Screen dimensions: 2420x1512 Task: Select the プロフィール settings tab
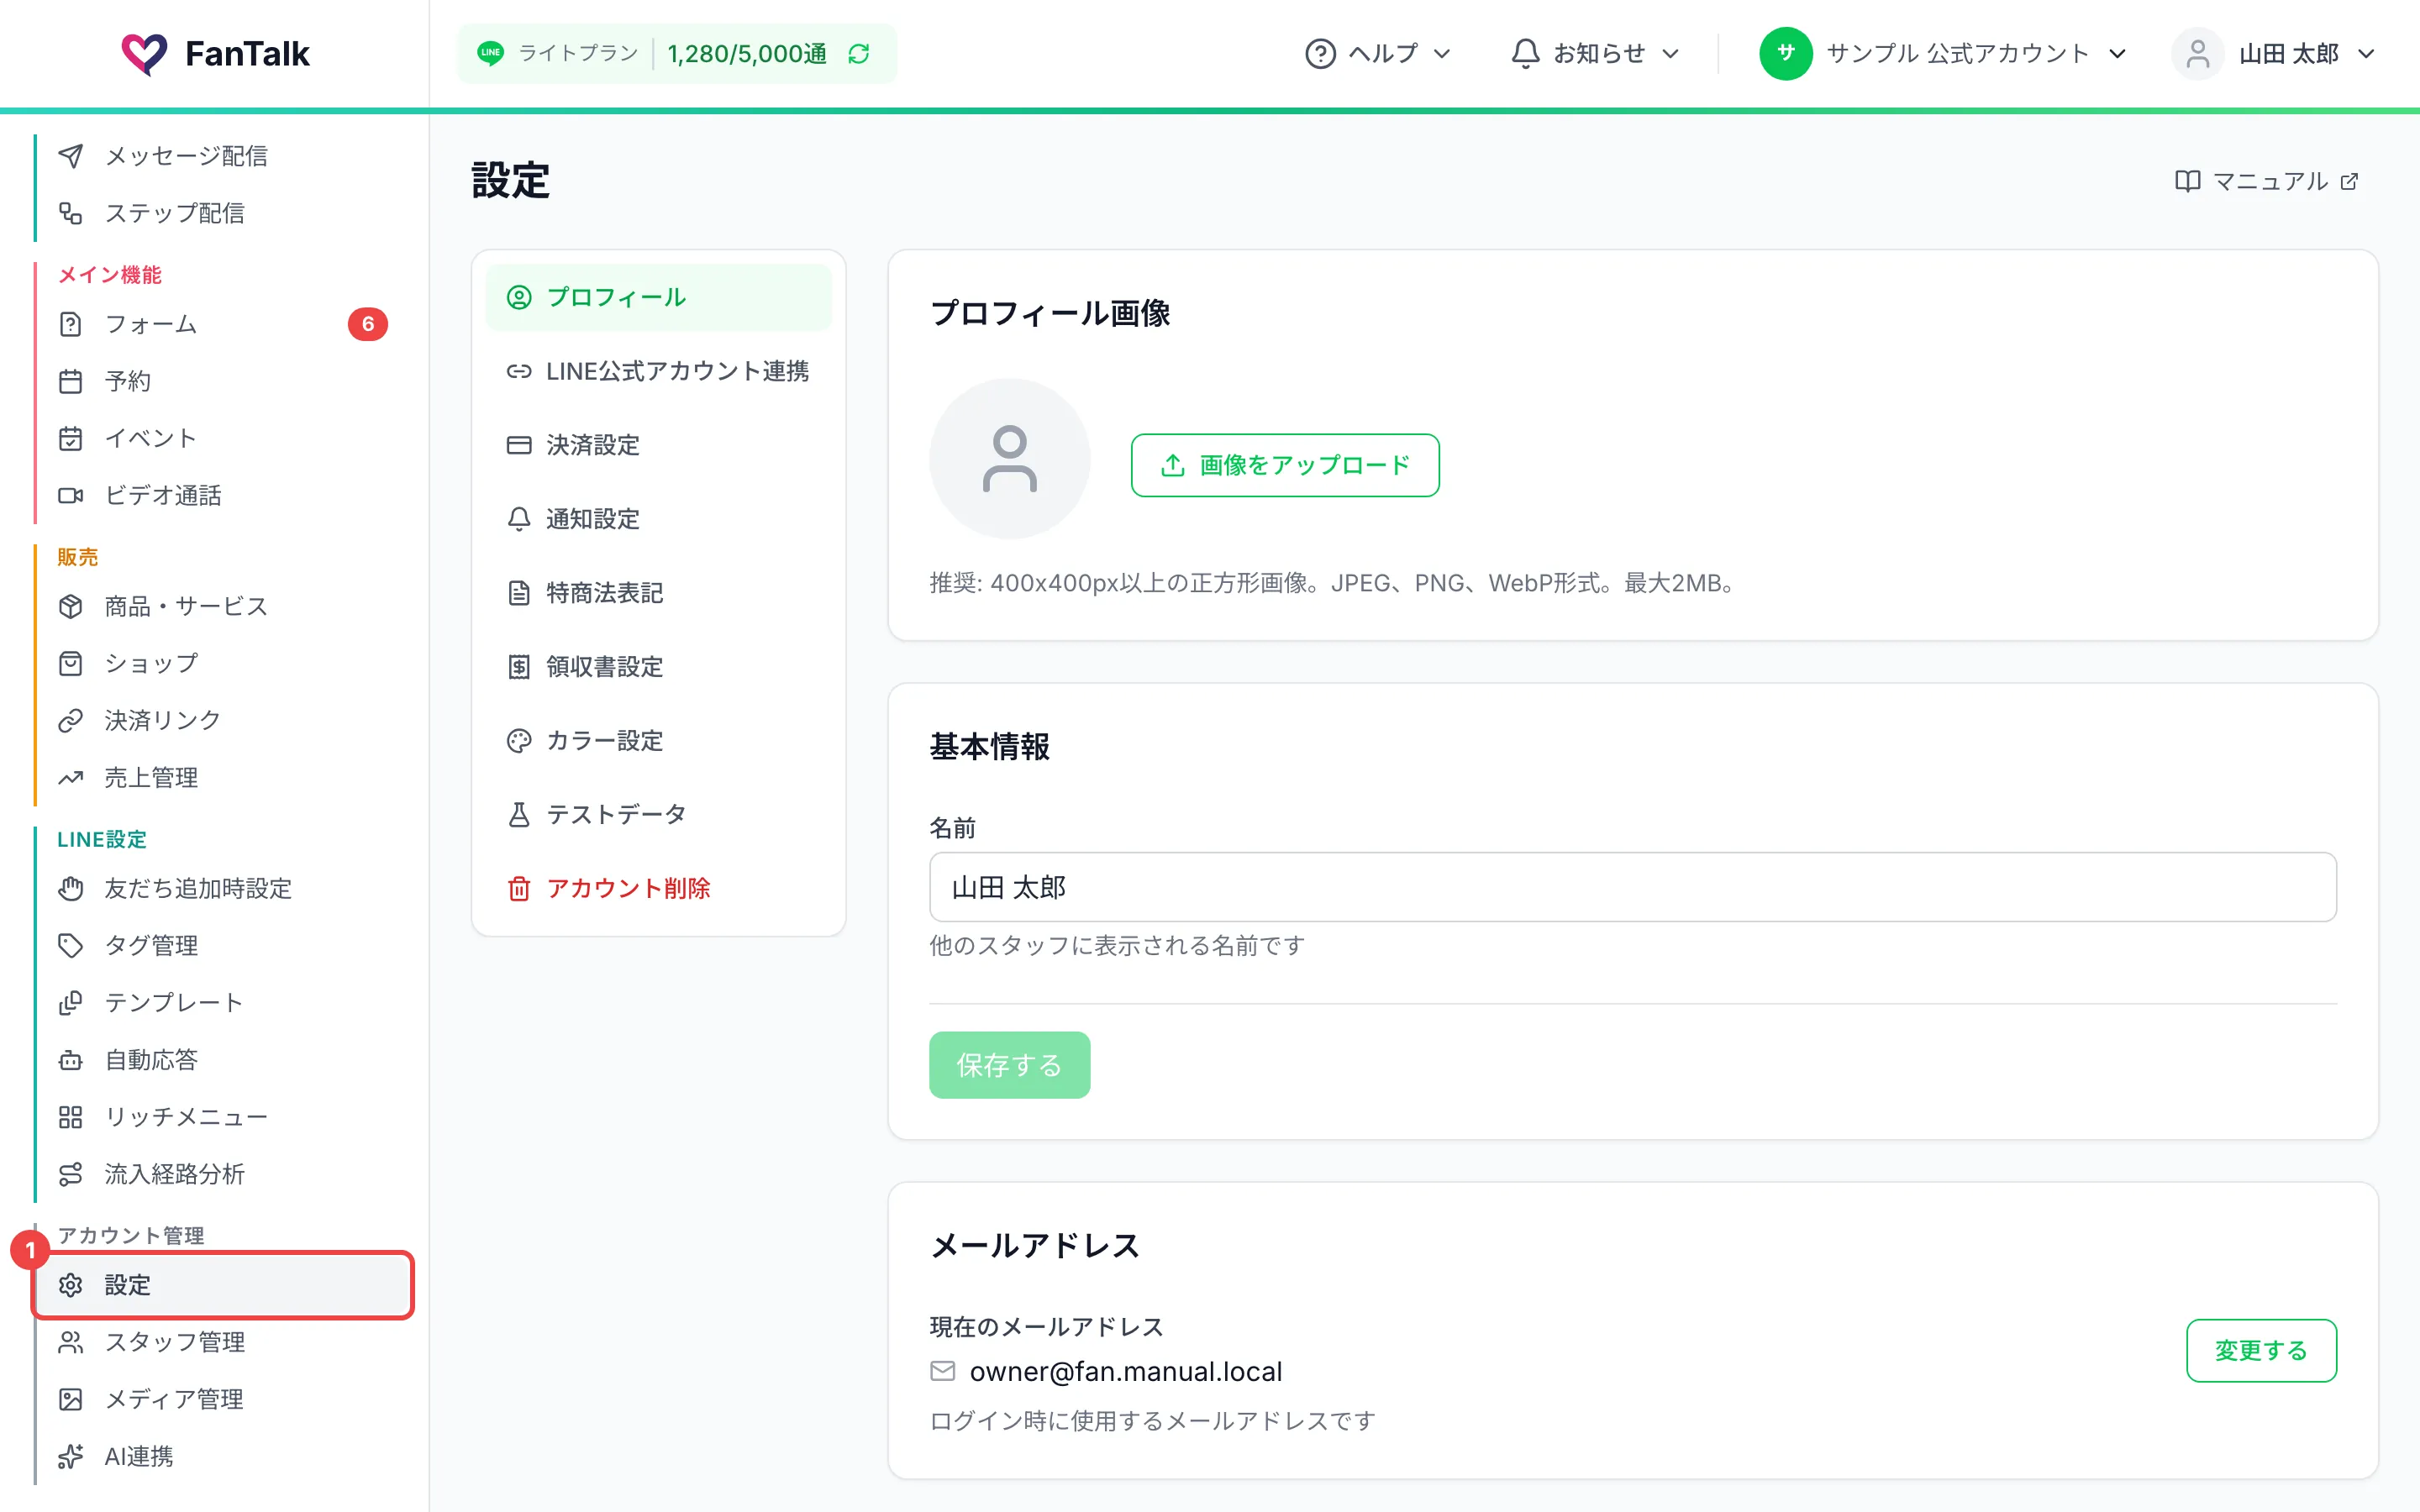click(x=658, y=297)
